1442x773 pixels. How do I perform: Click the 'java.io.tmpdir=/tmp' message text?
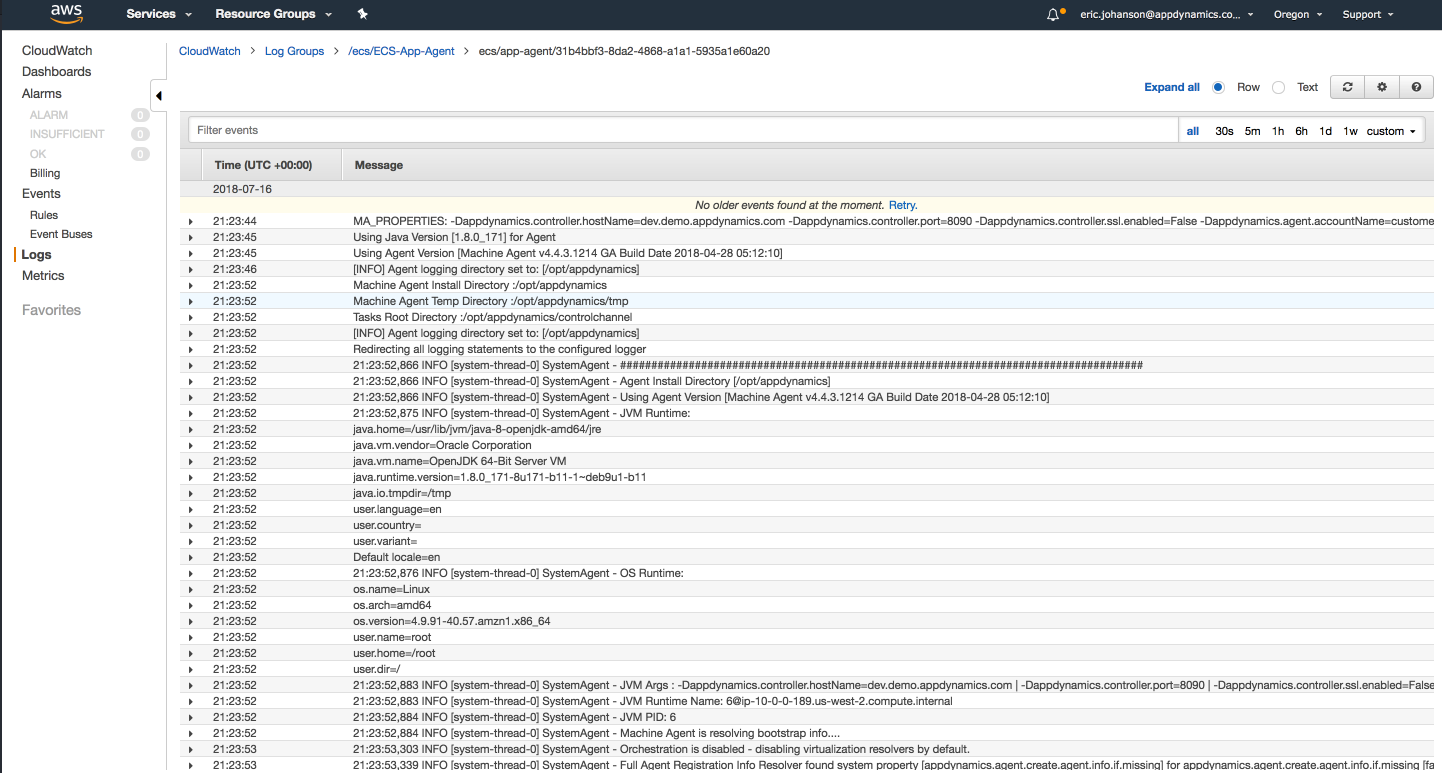tap(402, 493)
